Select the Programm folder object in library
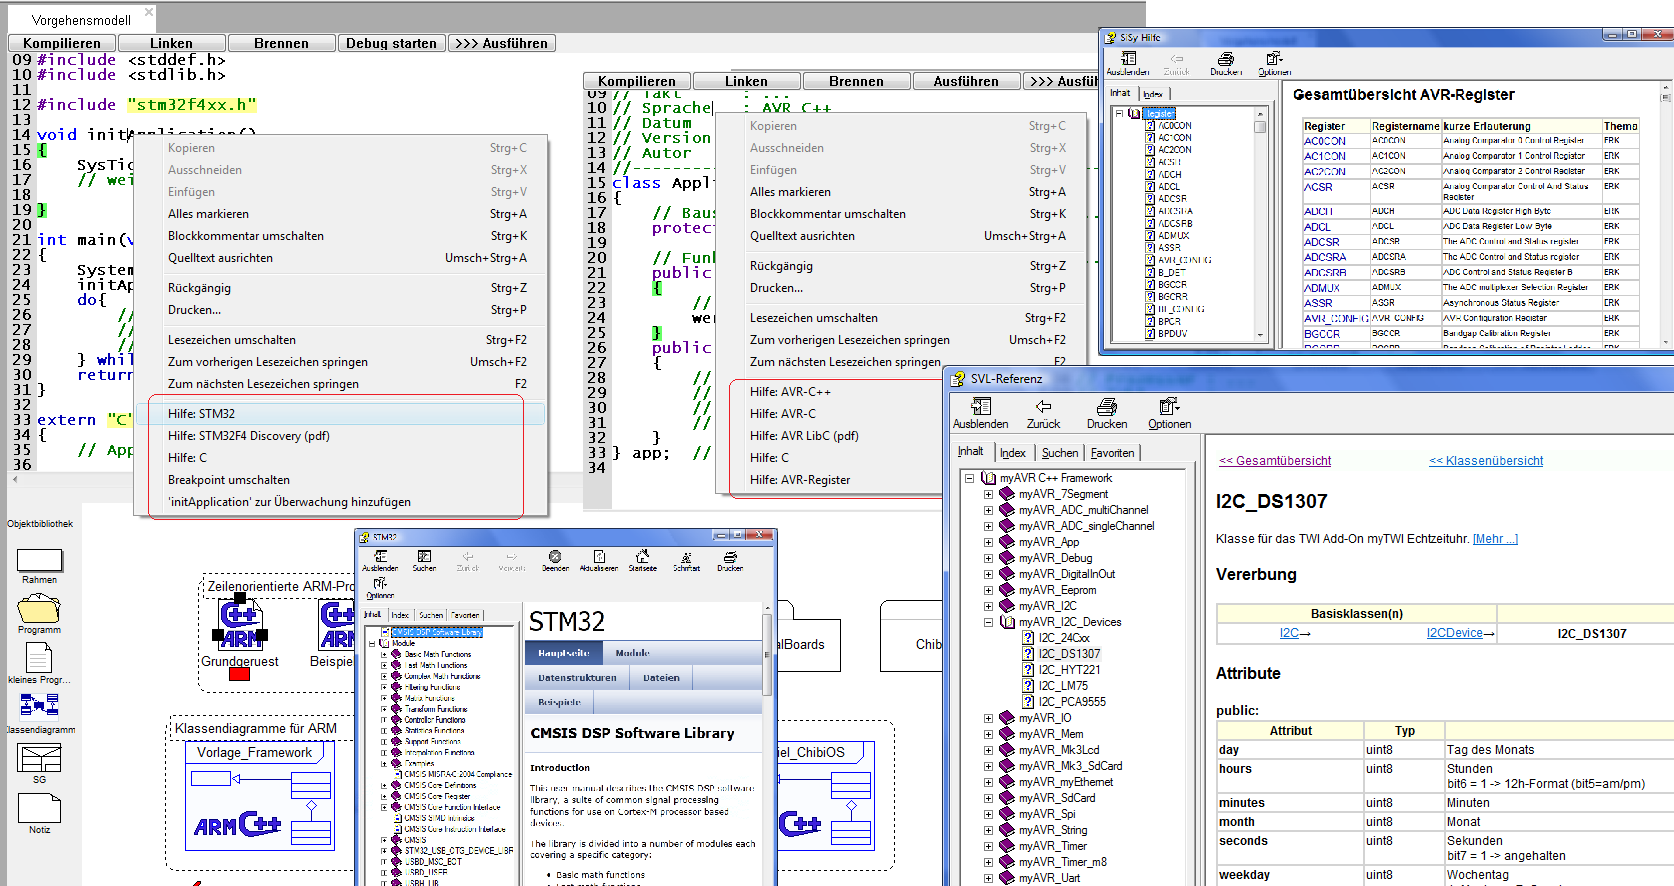The image size is (1674, 886). coord(39,608)
